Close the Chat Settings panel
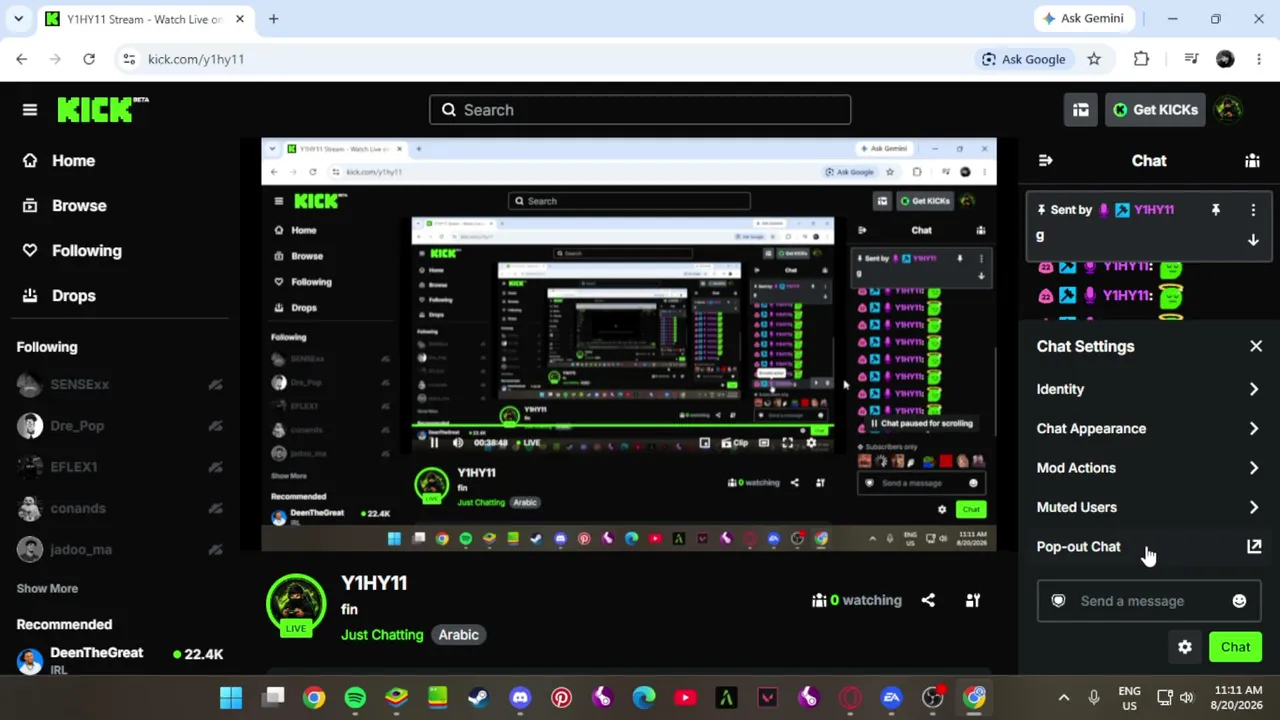This screenshot has width=1280, height=720. (x=1256, y=346)
